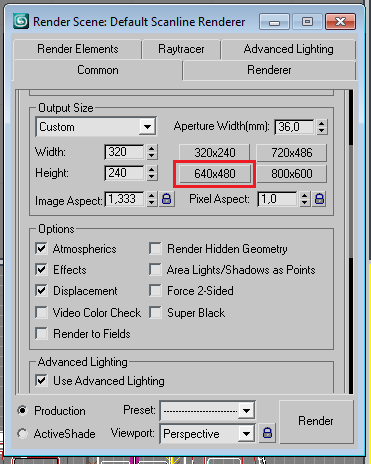Lock the Image Aspect ratio

click(x=167, y=199)
